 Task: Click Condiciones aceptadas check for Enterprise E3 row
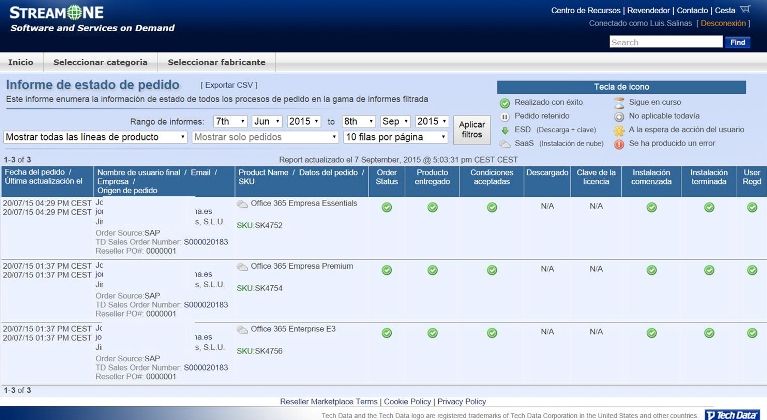coord(492,333)
